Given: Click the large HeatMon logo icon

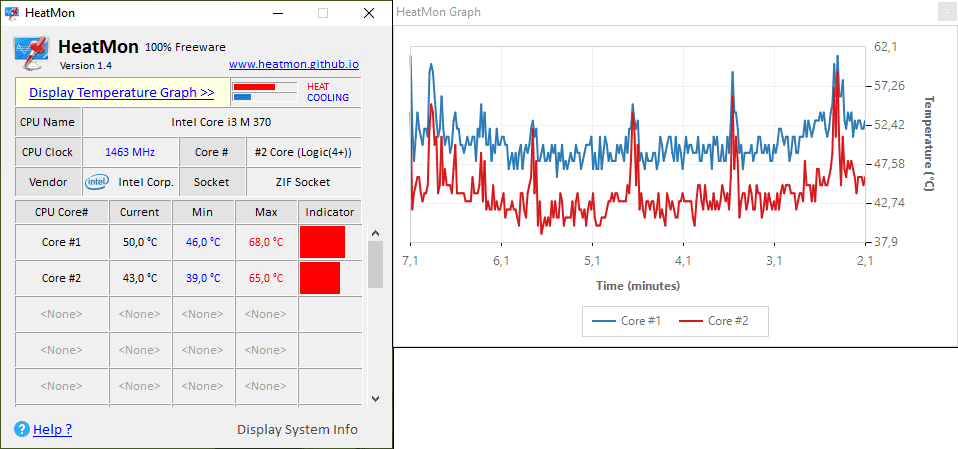Looking at the screenshot, I should tap(31, 54).
